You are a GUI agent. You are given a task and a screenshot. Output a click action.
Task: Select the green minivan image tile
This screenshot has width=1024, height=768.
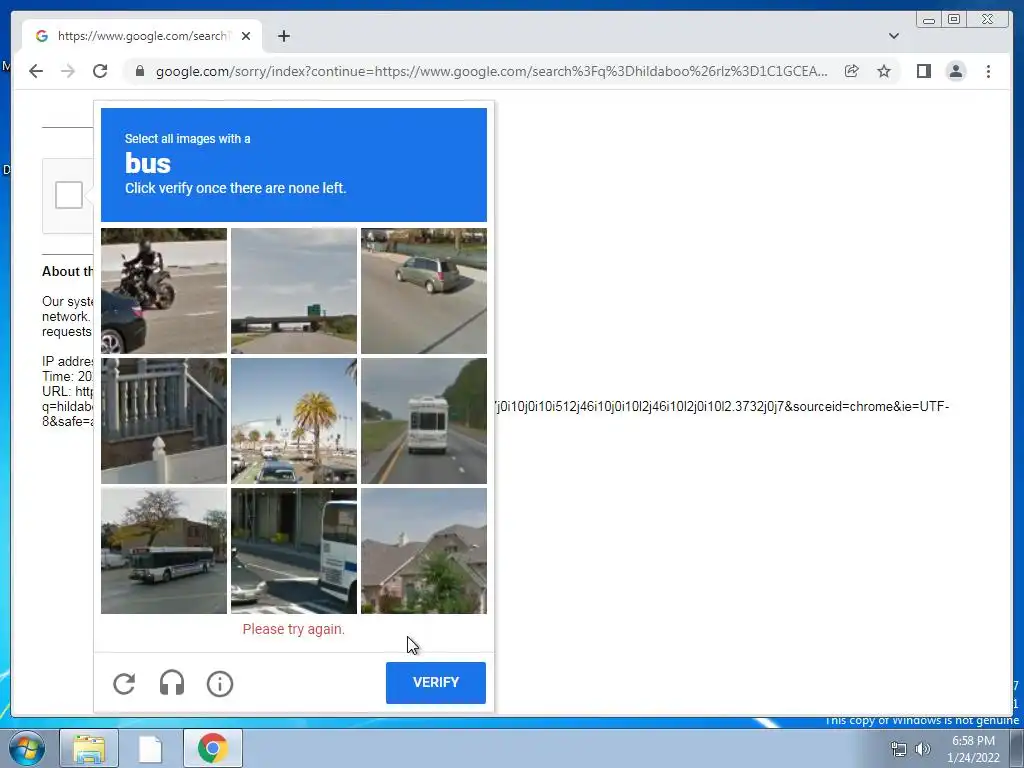tap(424, 291)
